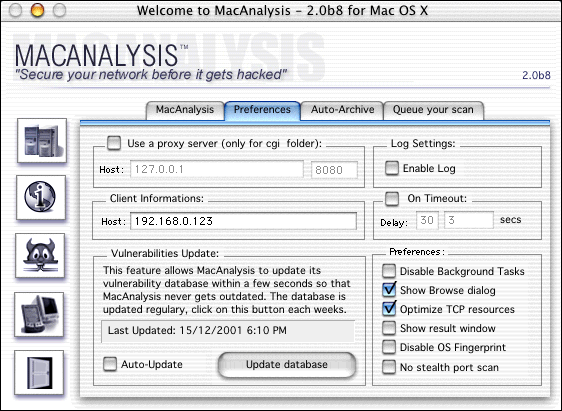Screen dimensions: 562x411
Task: Select the Preferences tab
Action: tap(262, 110)
